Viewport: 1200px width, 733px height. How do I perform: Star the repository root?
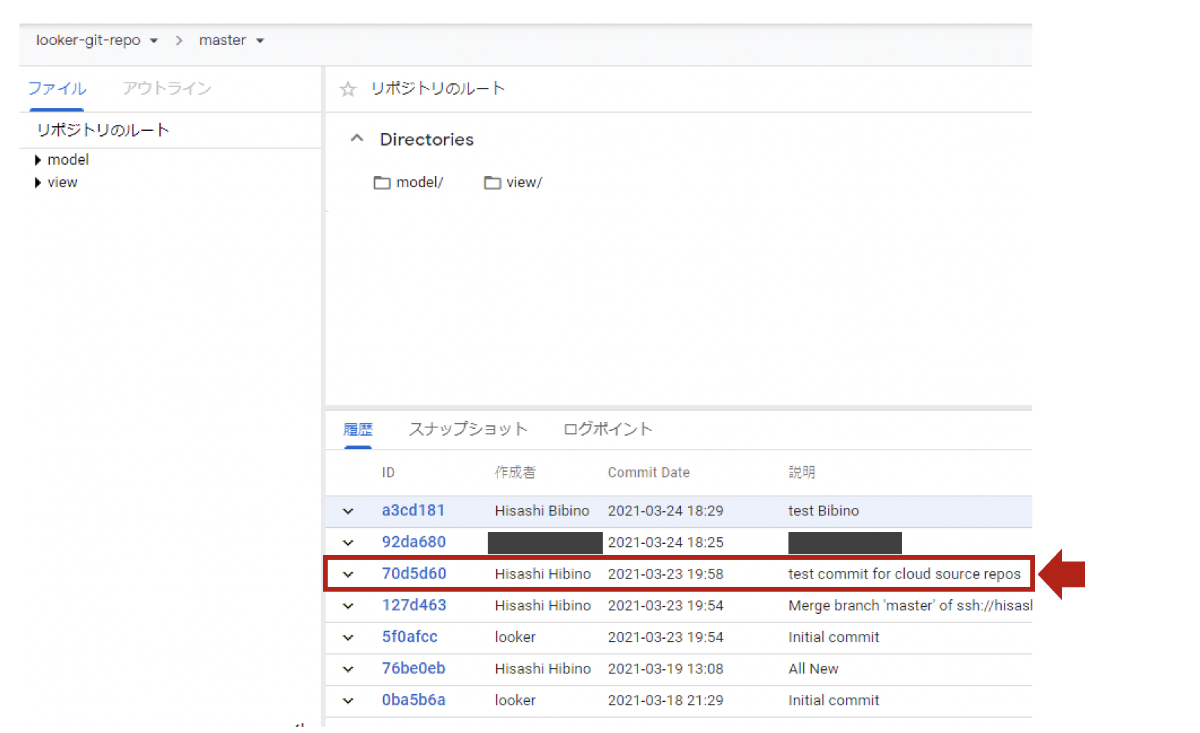348,89
